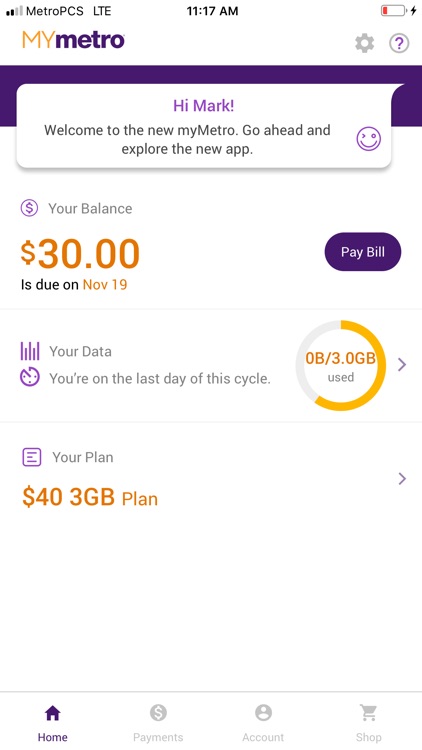
Task: Expand Your Data details chevron
Action: click(x=402, y=365)
